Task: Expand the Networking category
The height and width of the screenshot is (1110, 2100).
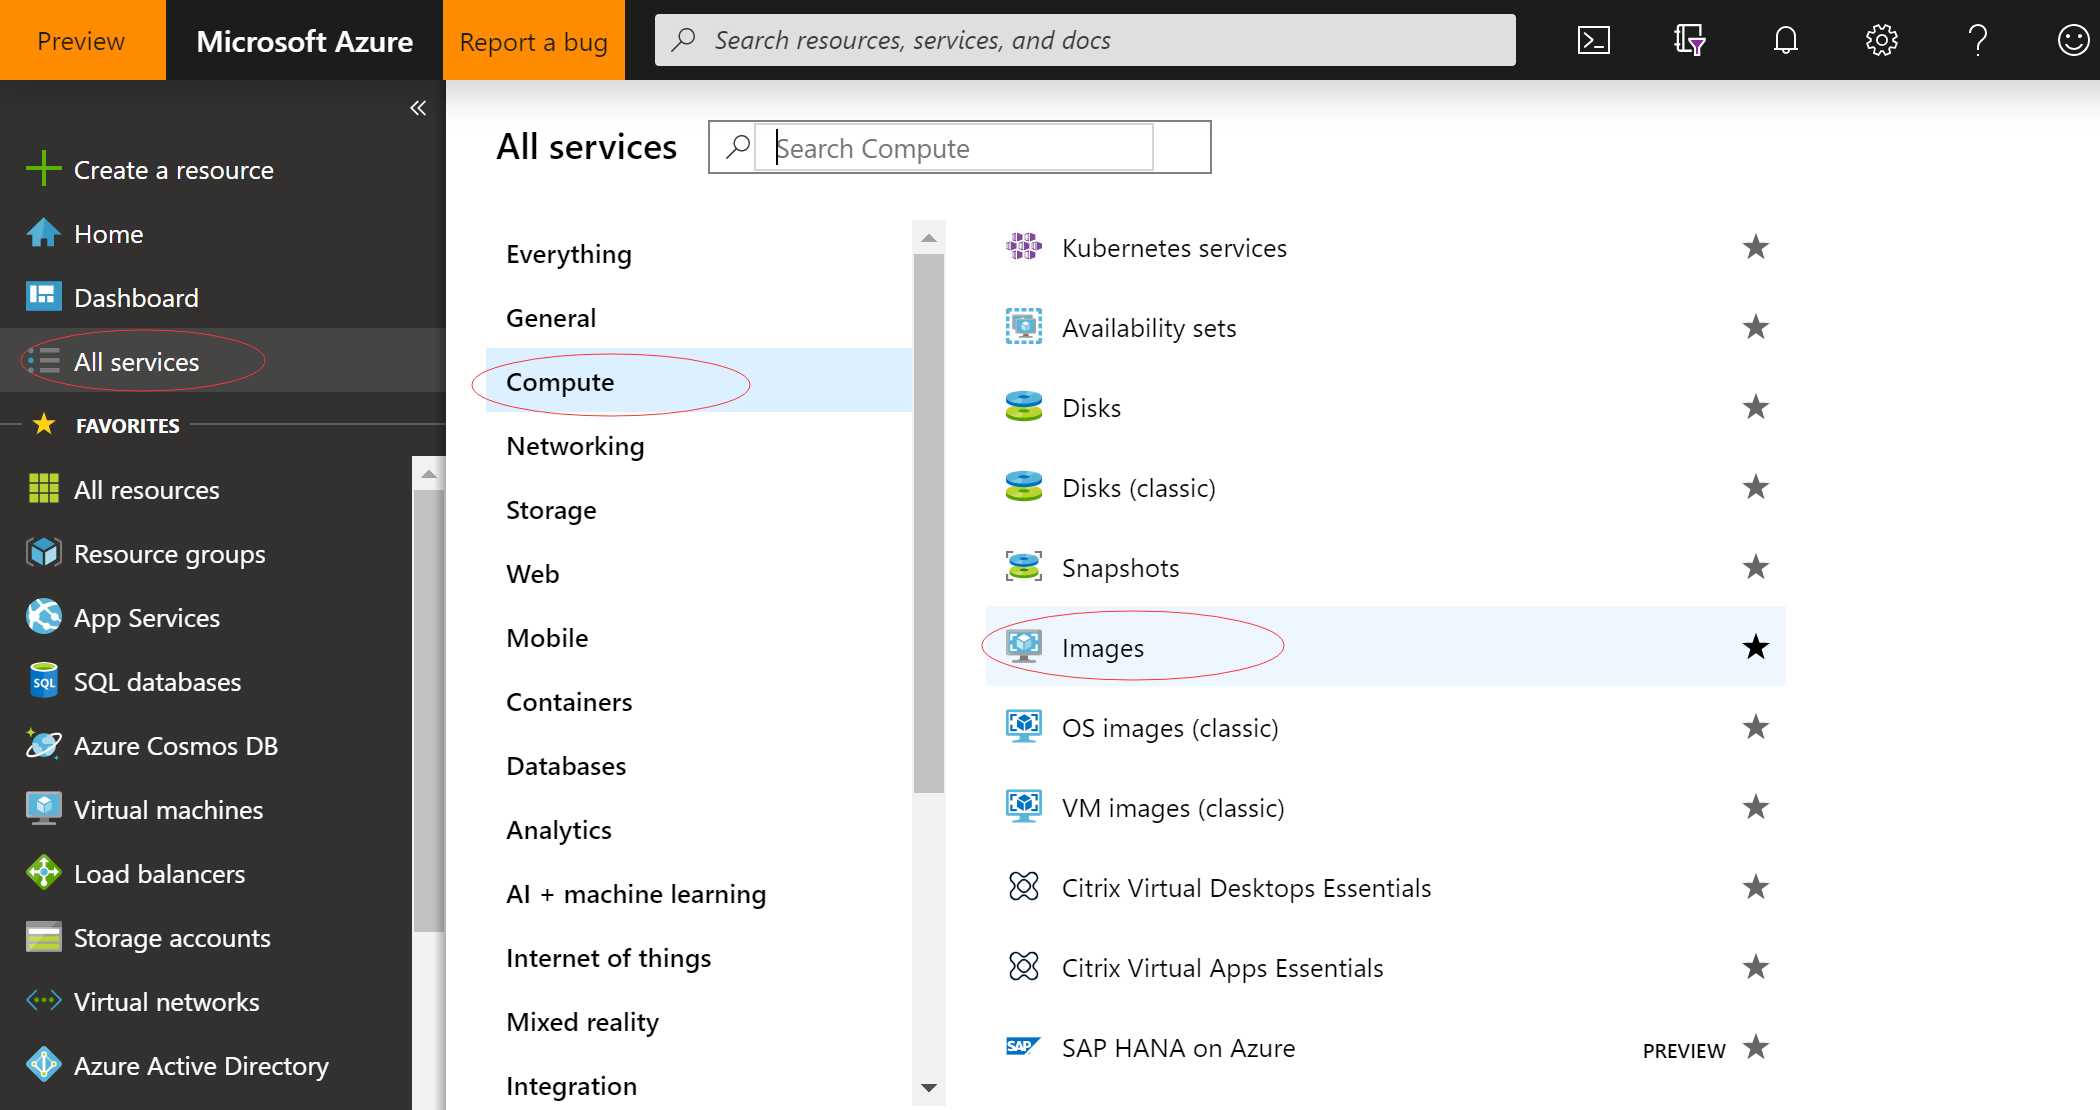Action: (x=574, y=445)
